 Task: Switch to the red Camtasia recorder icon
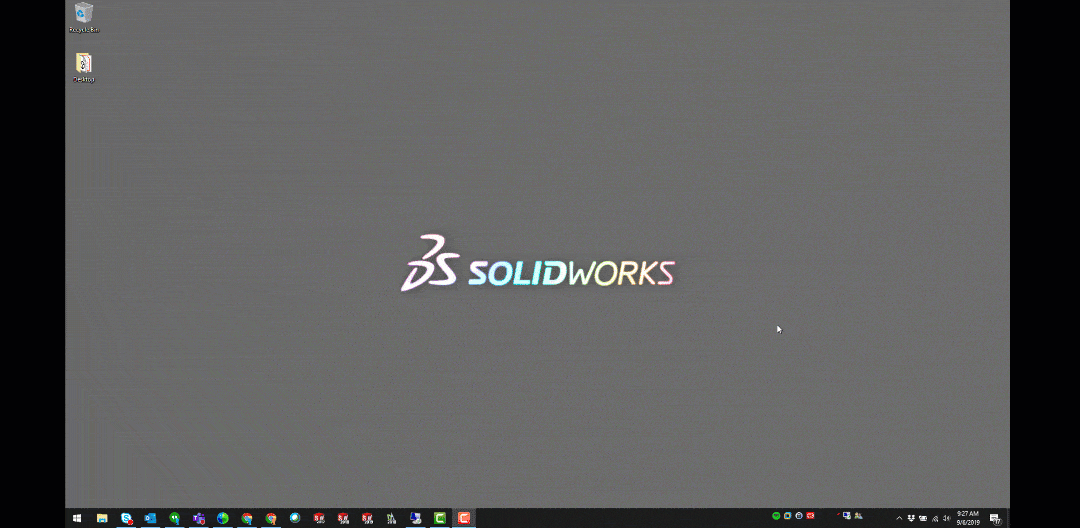(463, 518)
